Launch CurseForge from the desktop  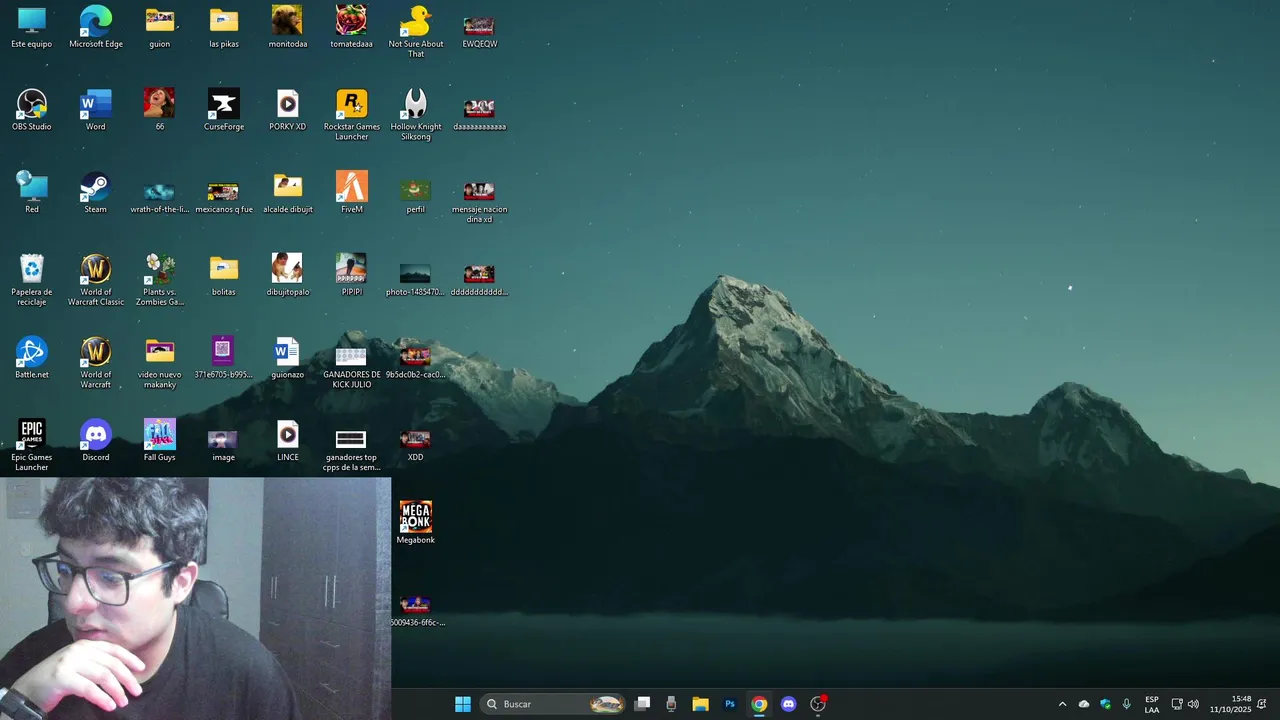tap(224, 110)
